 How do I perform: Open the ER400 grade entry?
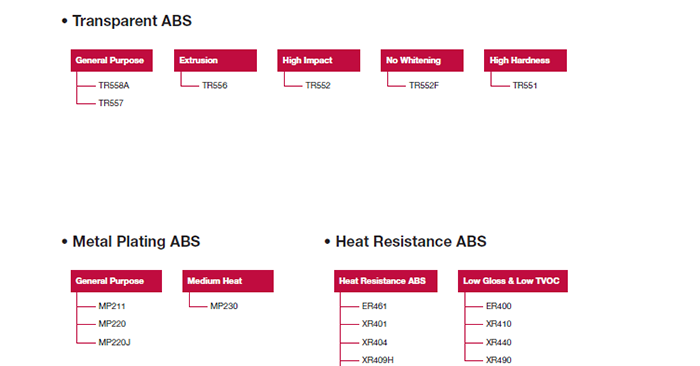click(x=499, y=306)
